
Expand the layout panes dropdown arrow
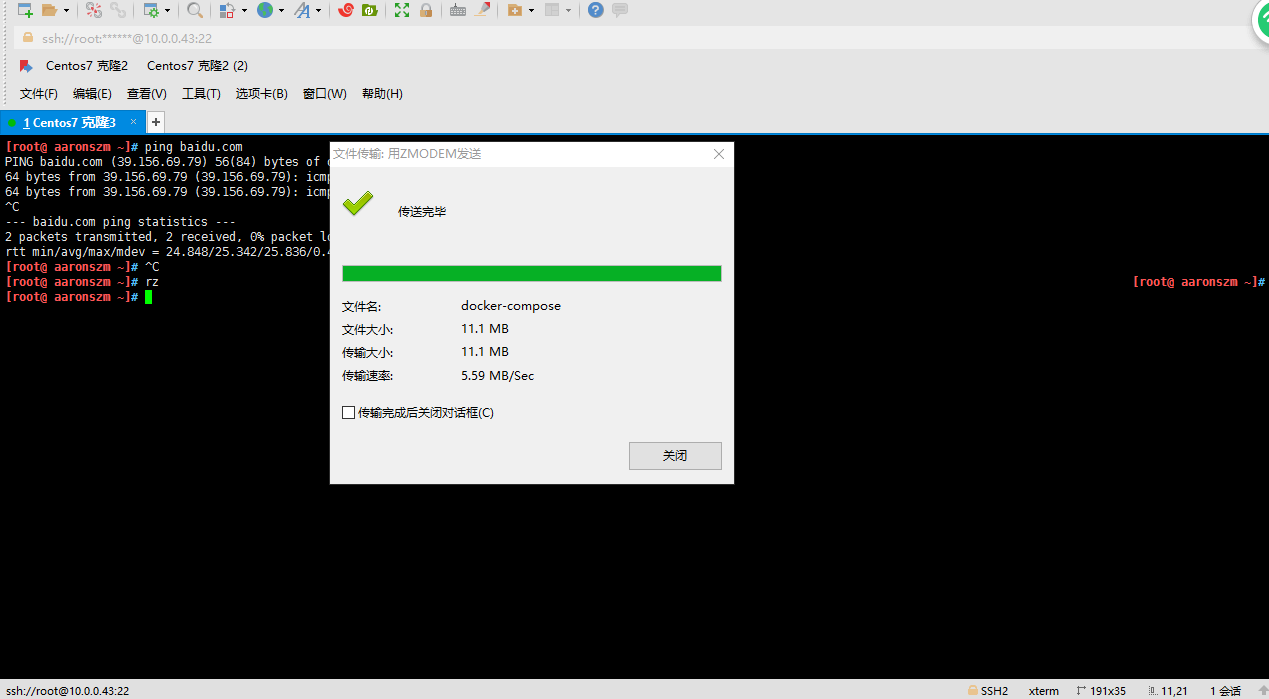tap(568, 10)
